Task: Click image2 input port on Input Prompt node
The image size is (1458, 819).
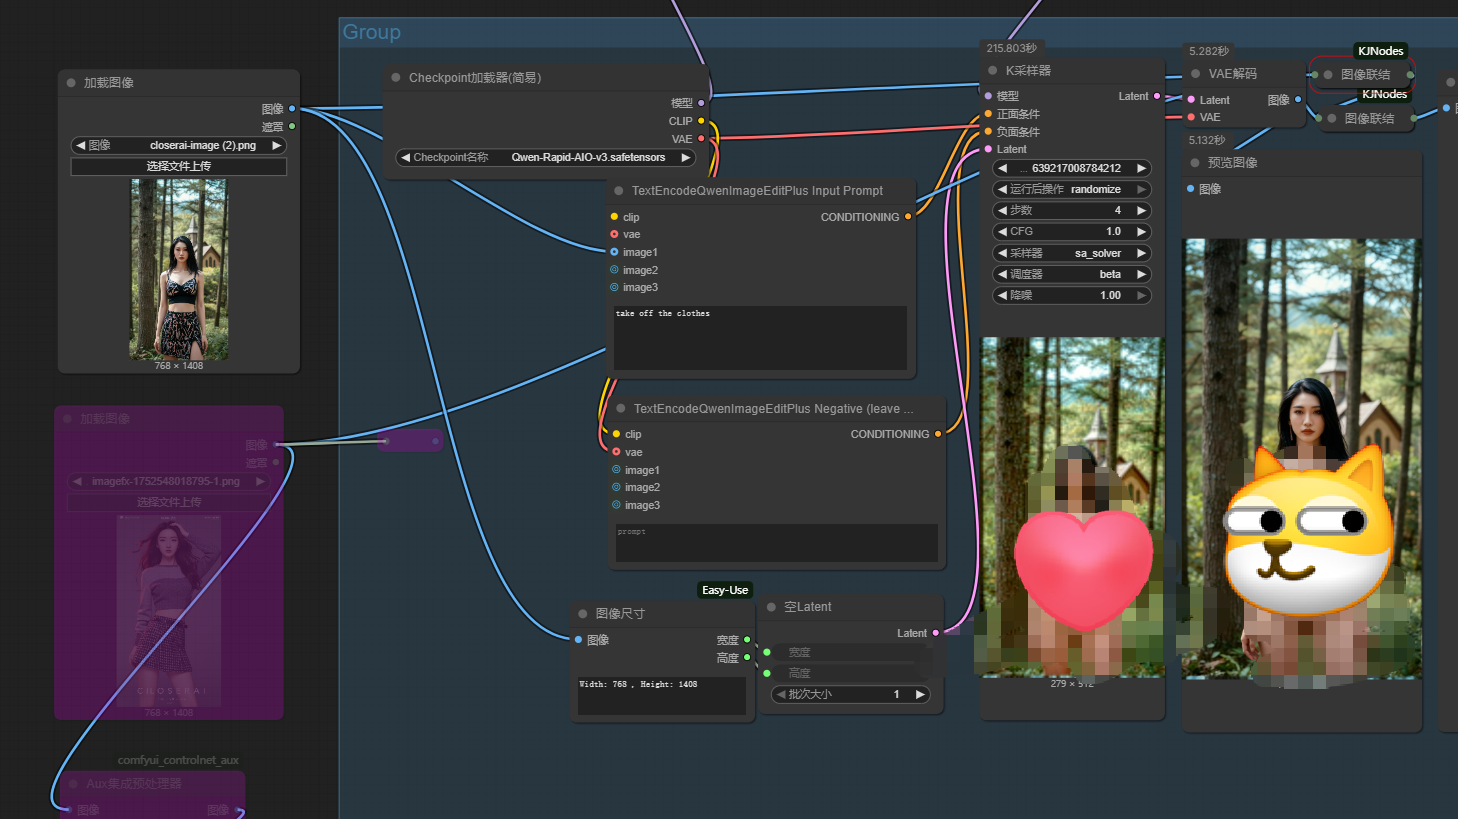Action: coord(614,270)
